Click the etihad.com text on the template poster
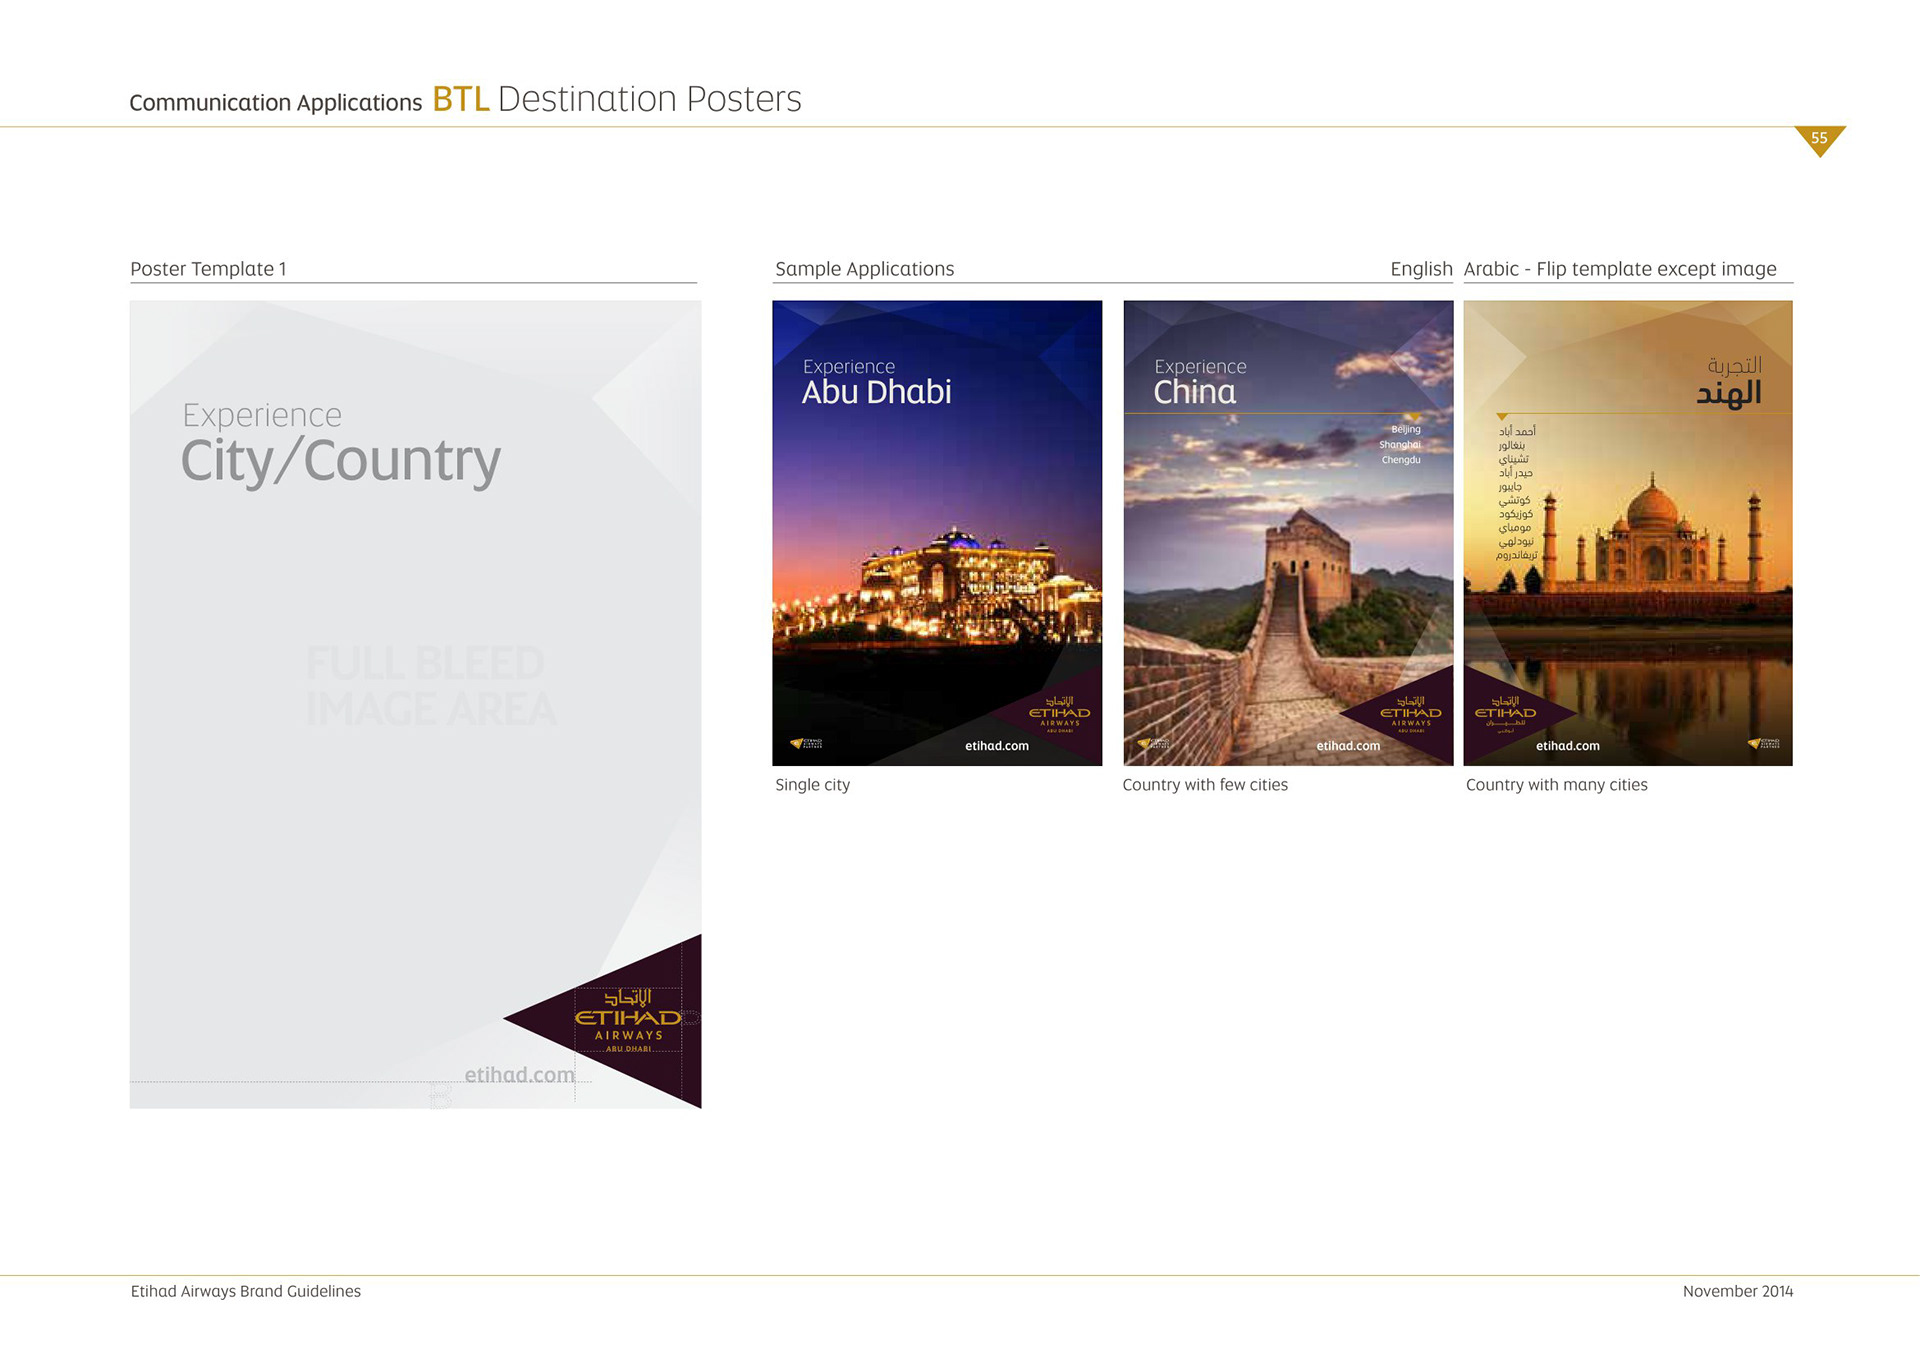Viewport: 1920px width, 1358px height. 519,1075
